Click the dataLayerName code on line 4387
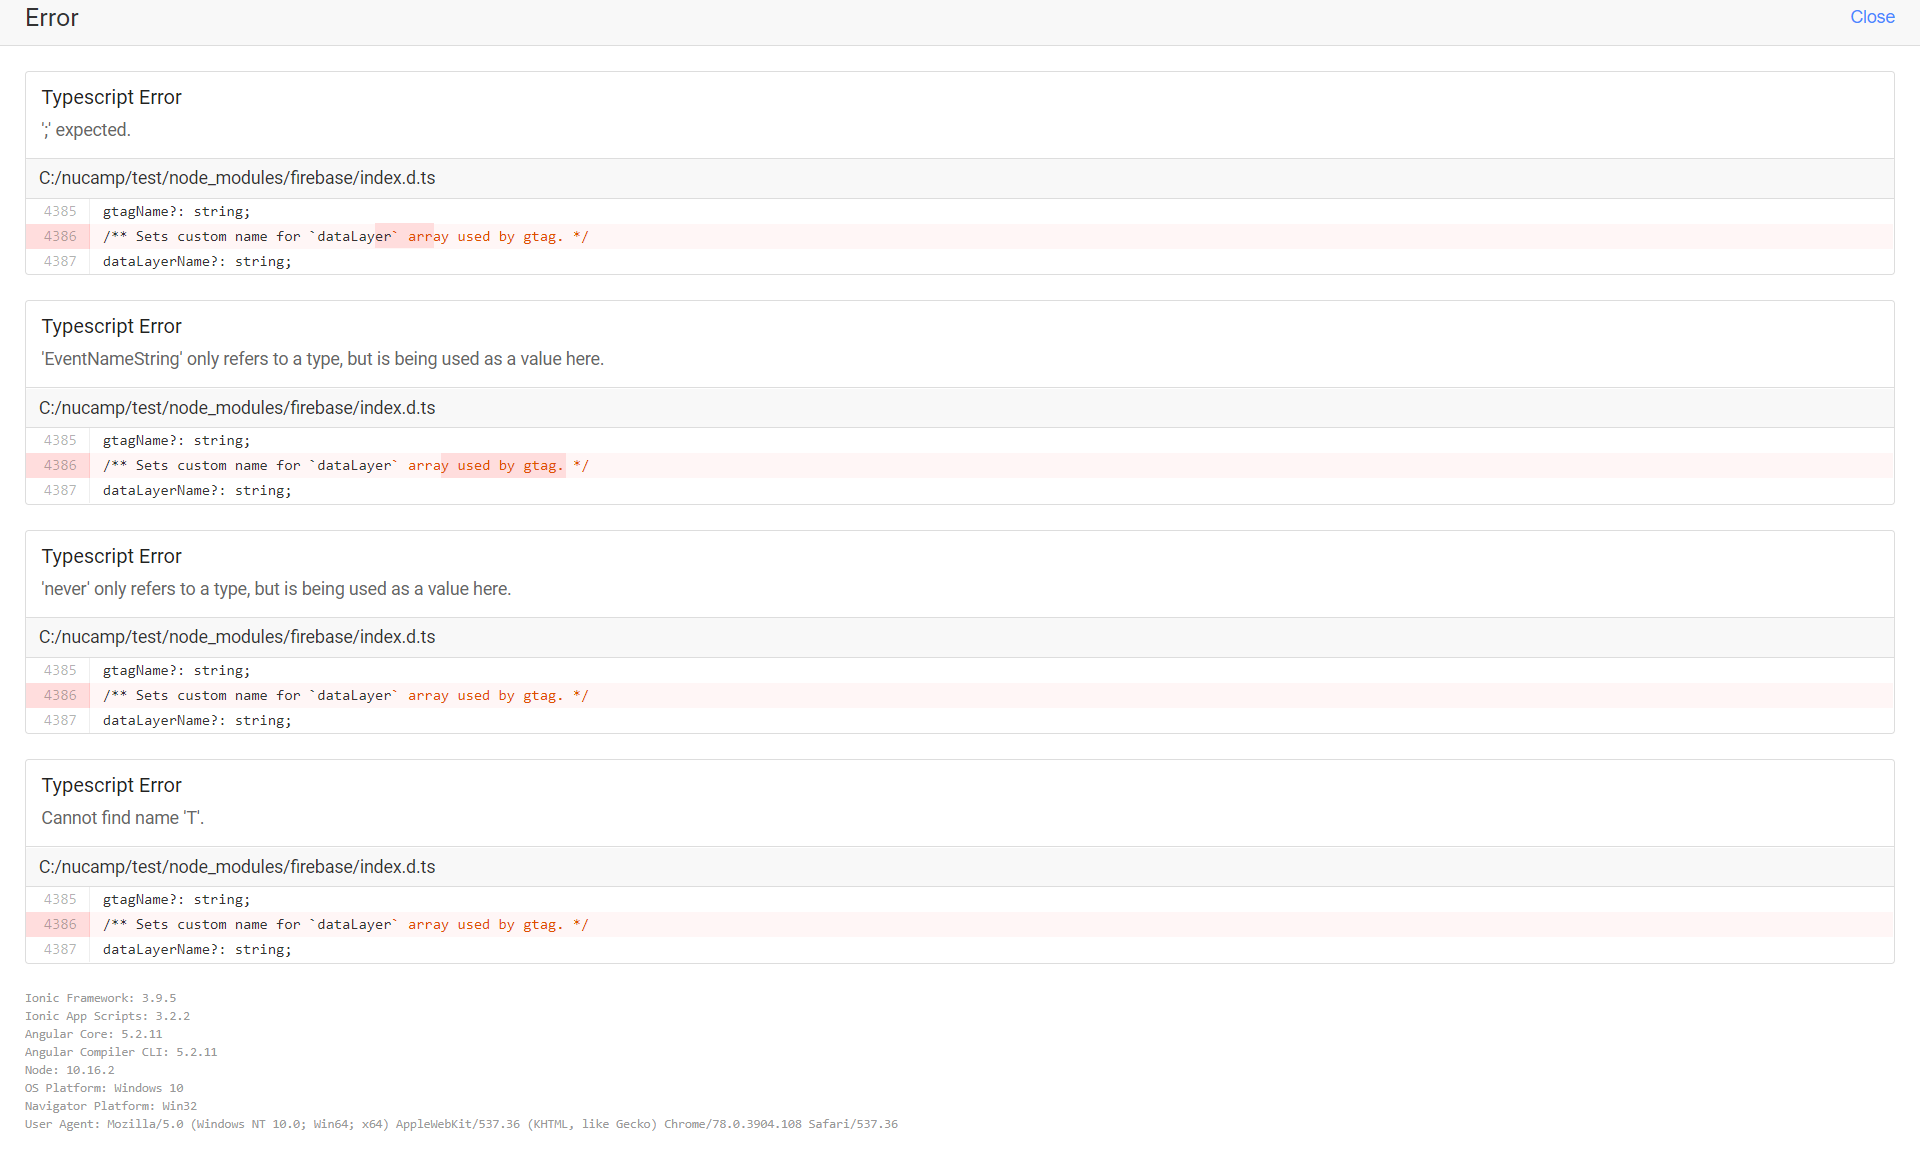Viewport: 1920px width, 1173px height. tap(196, 261)
